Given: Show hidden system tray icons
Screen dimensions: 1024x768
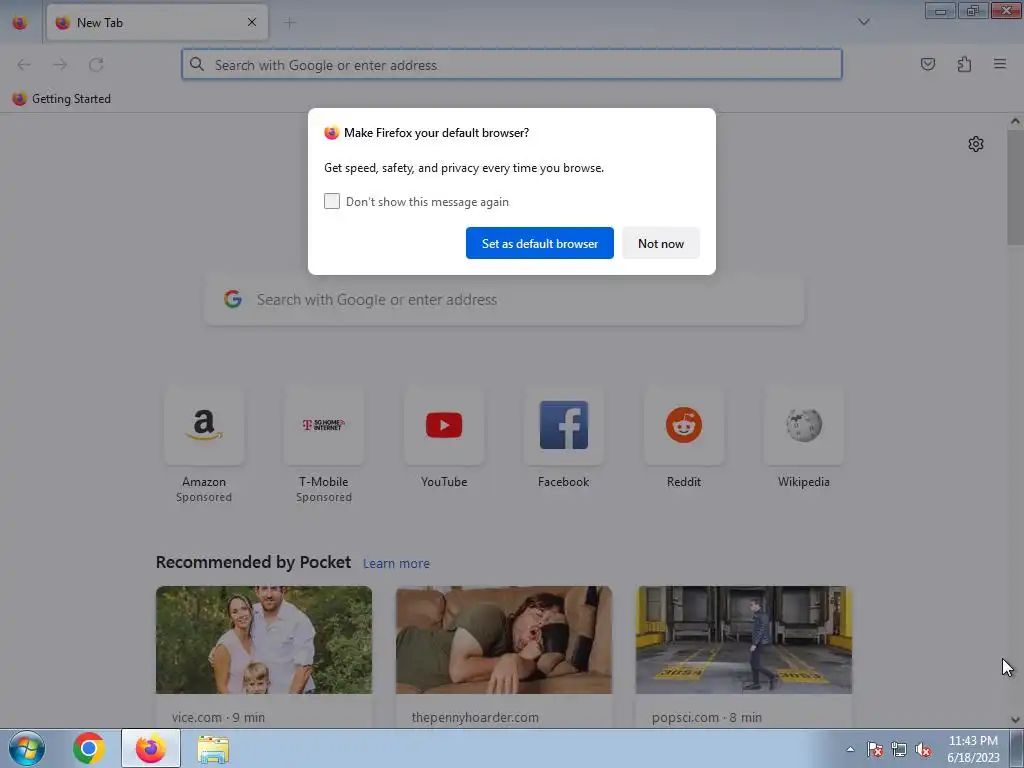Looking at the screenshot, I should pos(850,749).
